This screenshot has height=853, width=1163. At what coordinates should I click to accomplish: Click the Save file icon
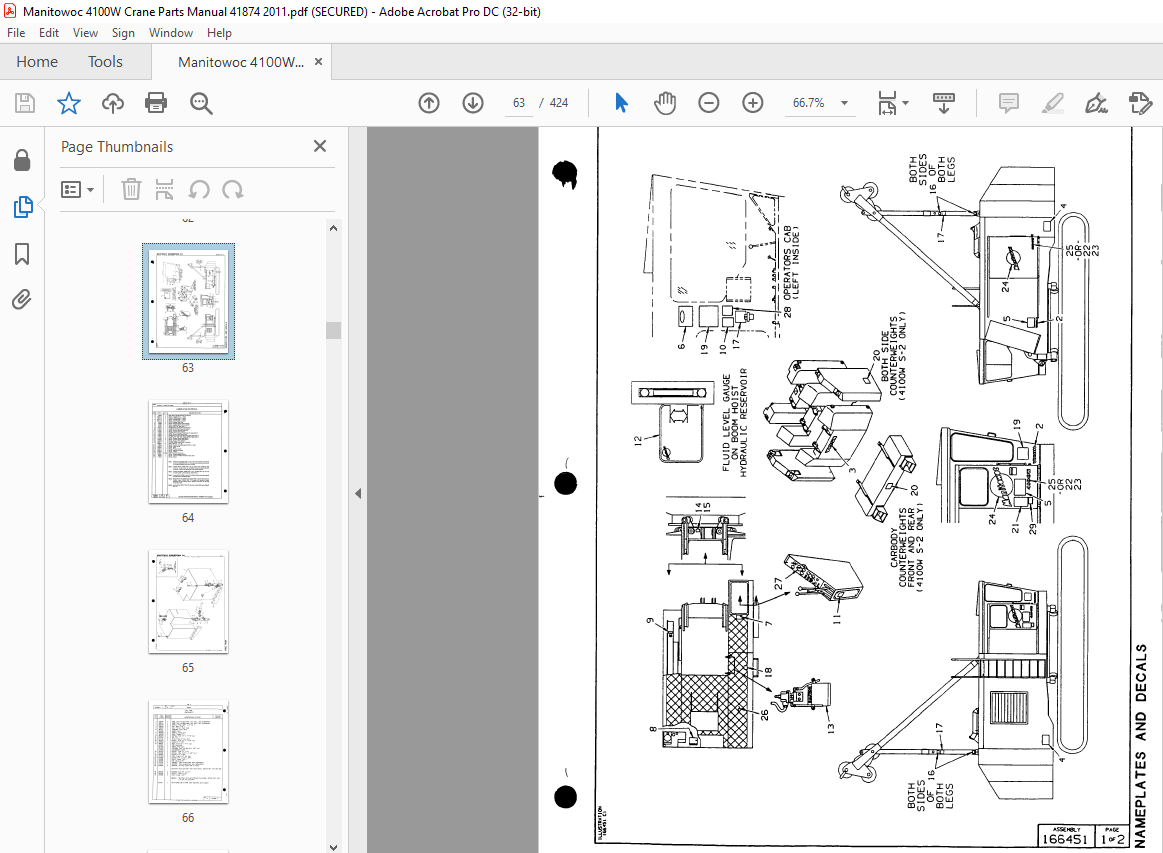pyautogui.click(x=25, y=103)
